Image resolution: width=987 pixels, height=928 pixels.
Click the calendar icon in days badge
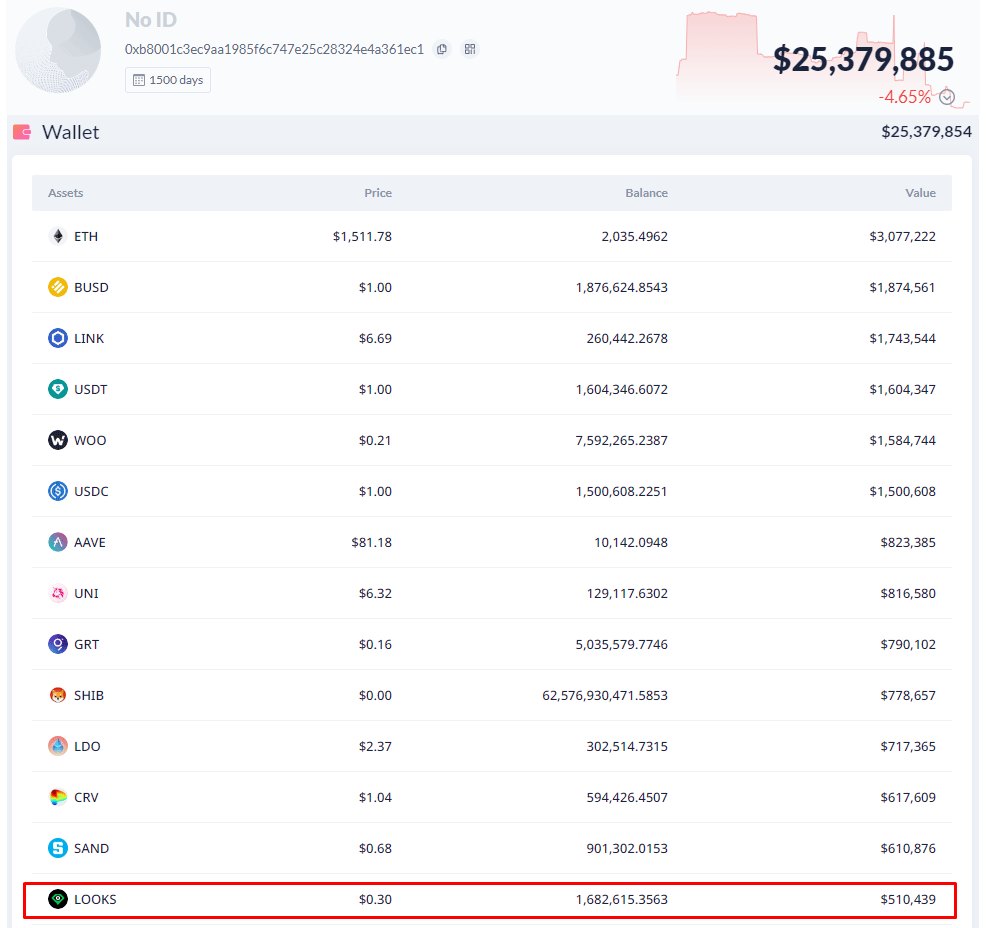click(x=139, y=80)
